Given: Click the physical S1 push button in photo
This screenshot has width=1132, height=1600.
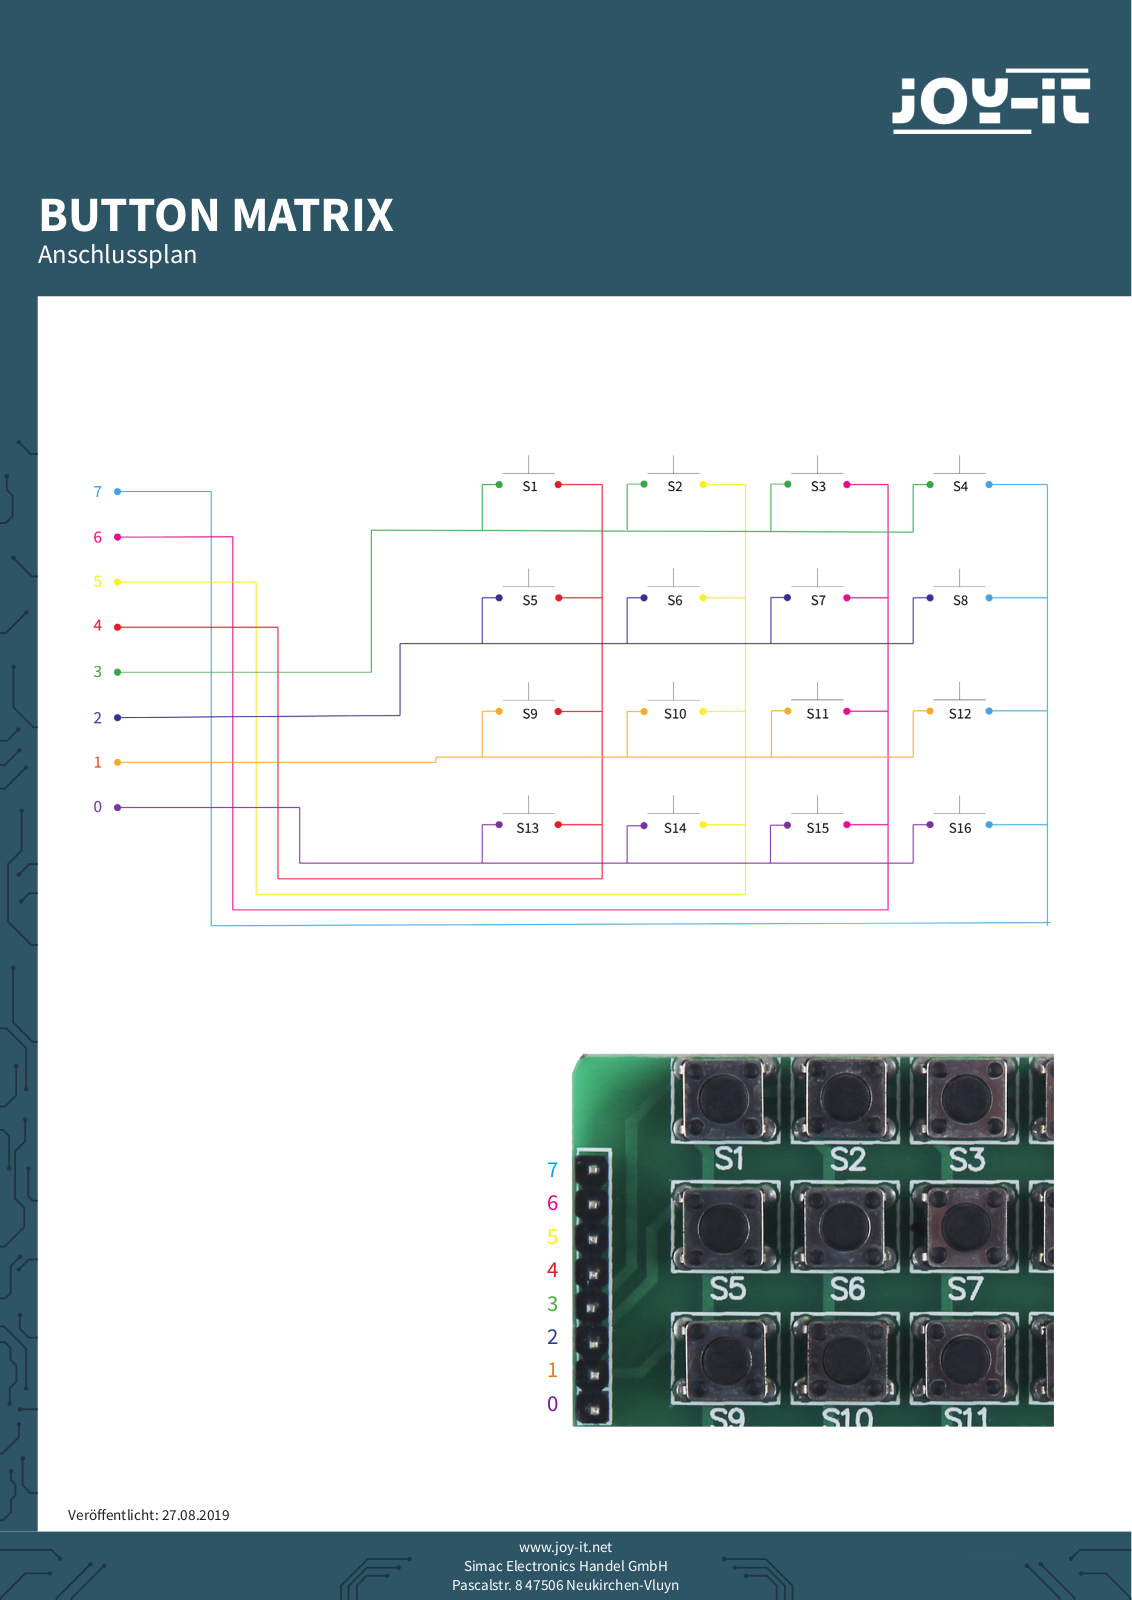Looking at the screenshot, I should [725, 1098].
